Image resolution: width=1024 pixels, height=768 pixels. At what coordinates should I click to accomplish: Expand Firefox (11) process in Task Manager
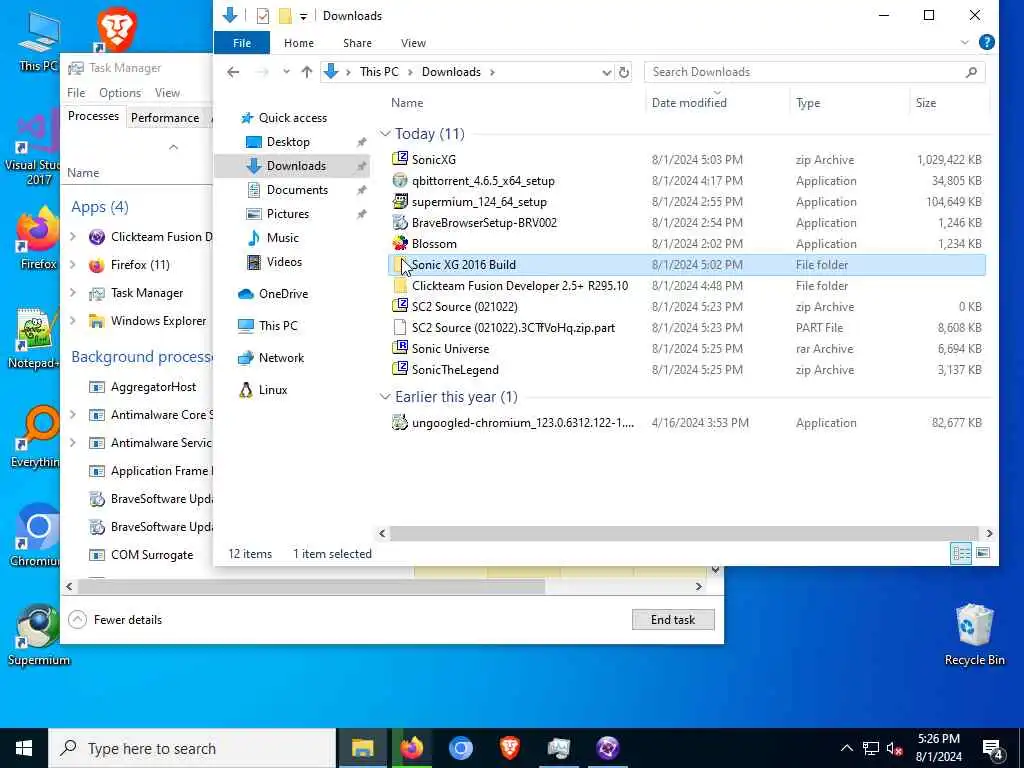73,264
